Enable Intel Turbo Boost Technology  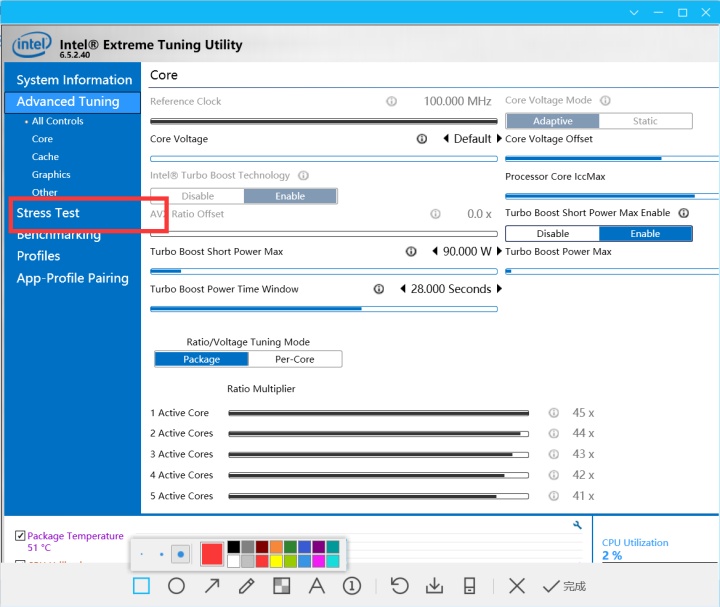[290, 196]
